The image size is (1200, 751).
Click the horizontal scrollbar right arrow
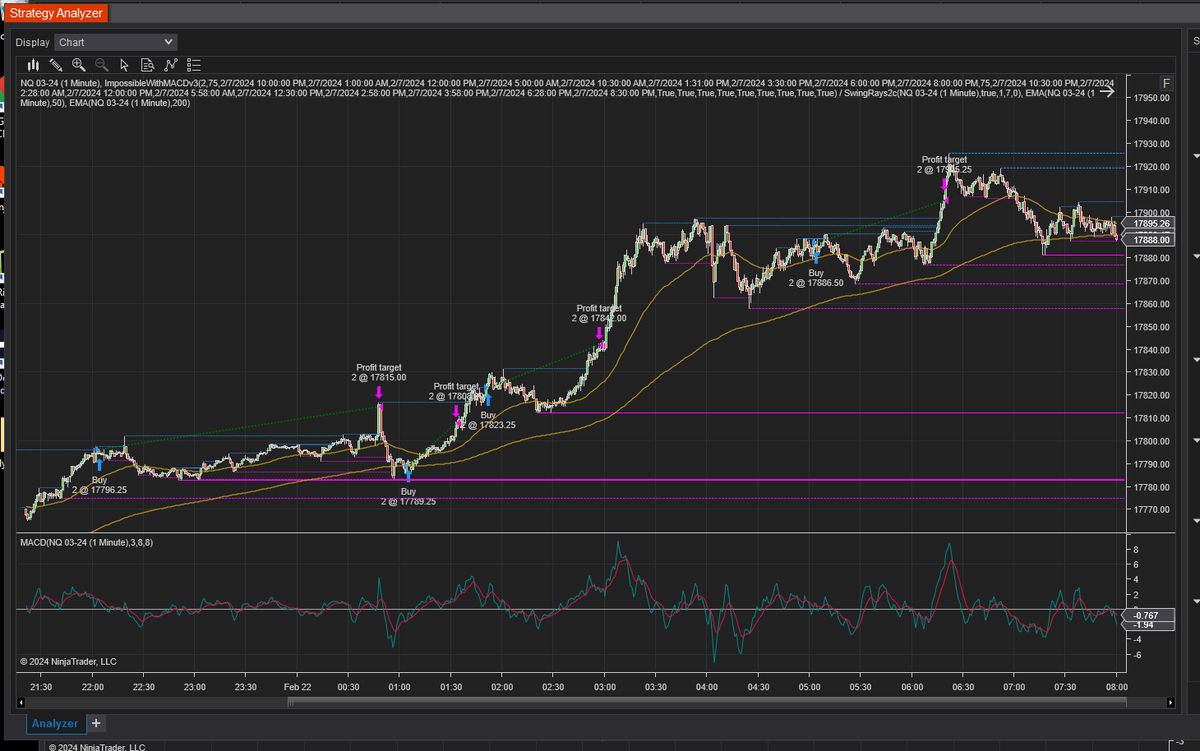[1171, 703]
